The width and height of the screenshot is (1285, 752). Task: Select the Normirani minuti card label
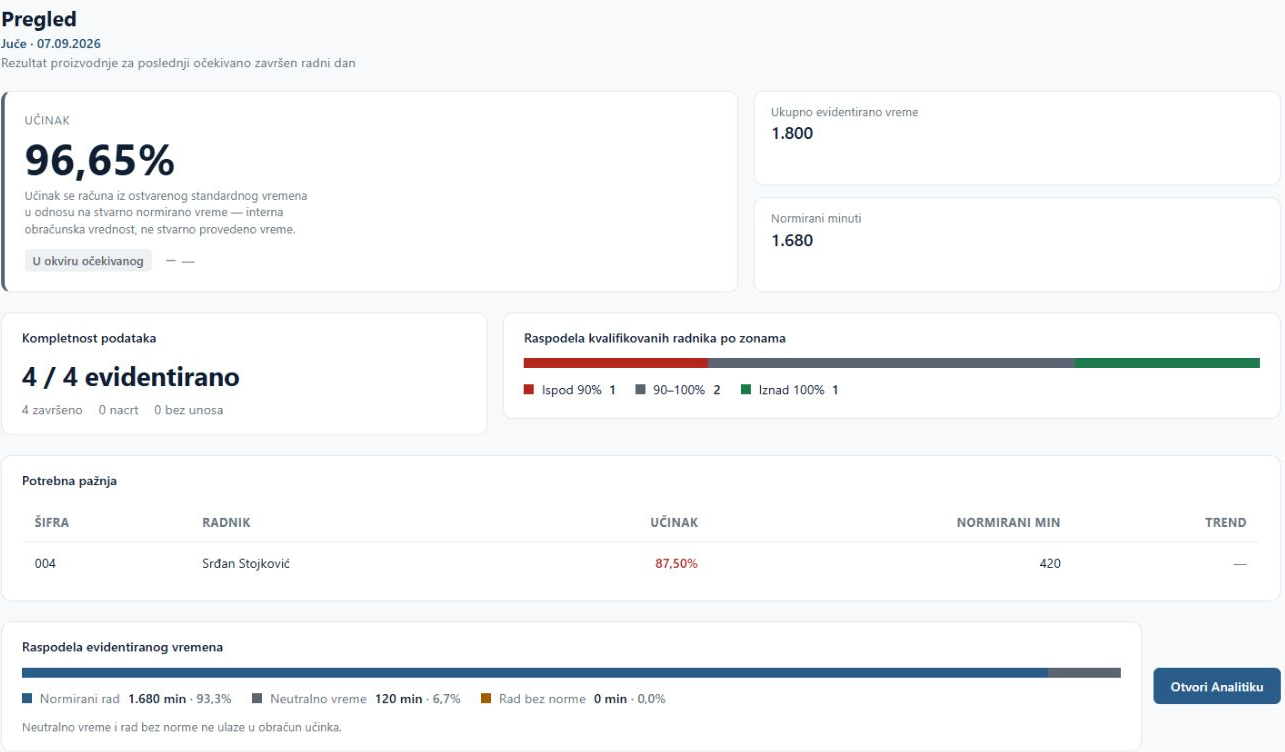(816, 218)
